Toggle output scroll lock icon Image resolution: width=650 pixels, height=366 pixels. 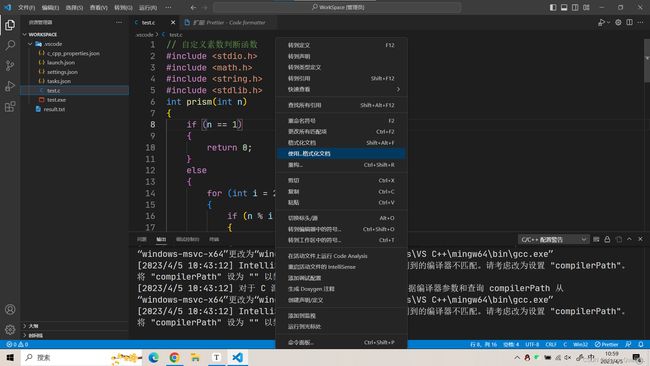607,239
